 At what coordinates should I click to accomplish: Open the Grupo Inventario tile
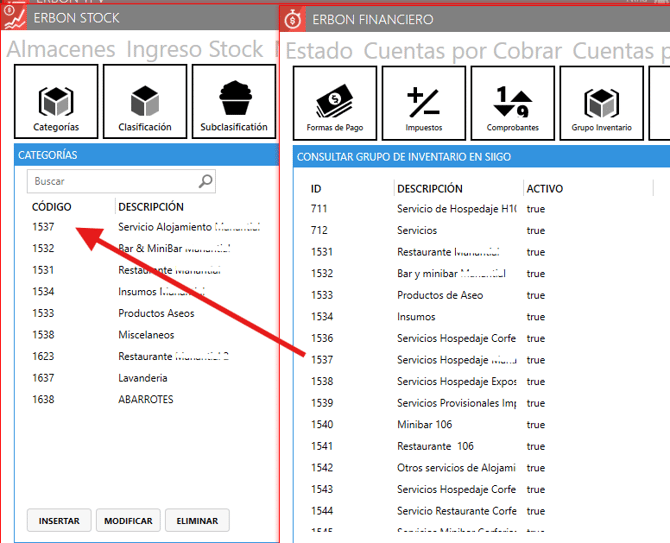[601, 103]
